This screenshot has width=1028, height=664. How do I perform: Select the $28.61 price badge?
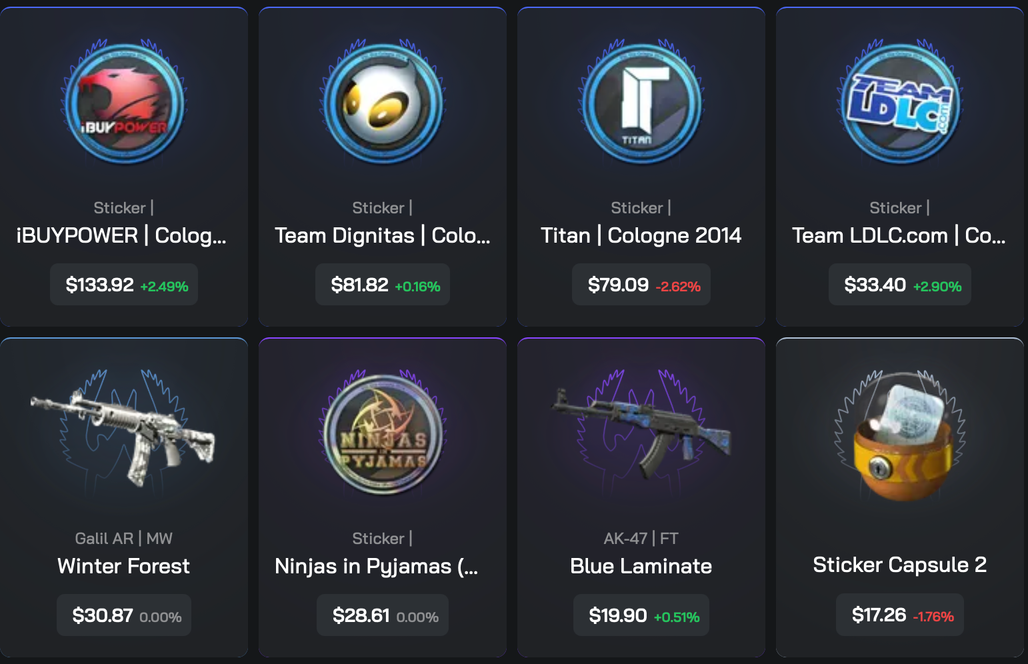pyautogui.click(x=383, y=615)
